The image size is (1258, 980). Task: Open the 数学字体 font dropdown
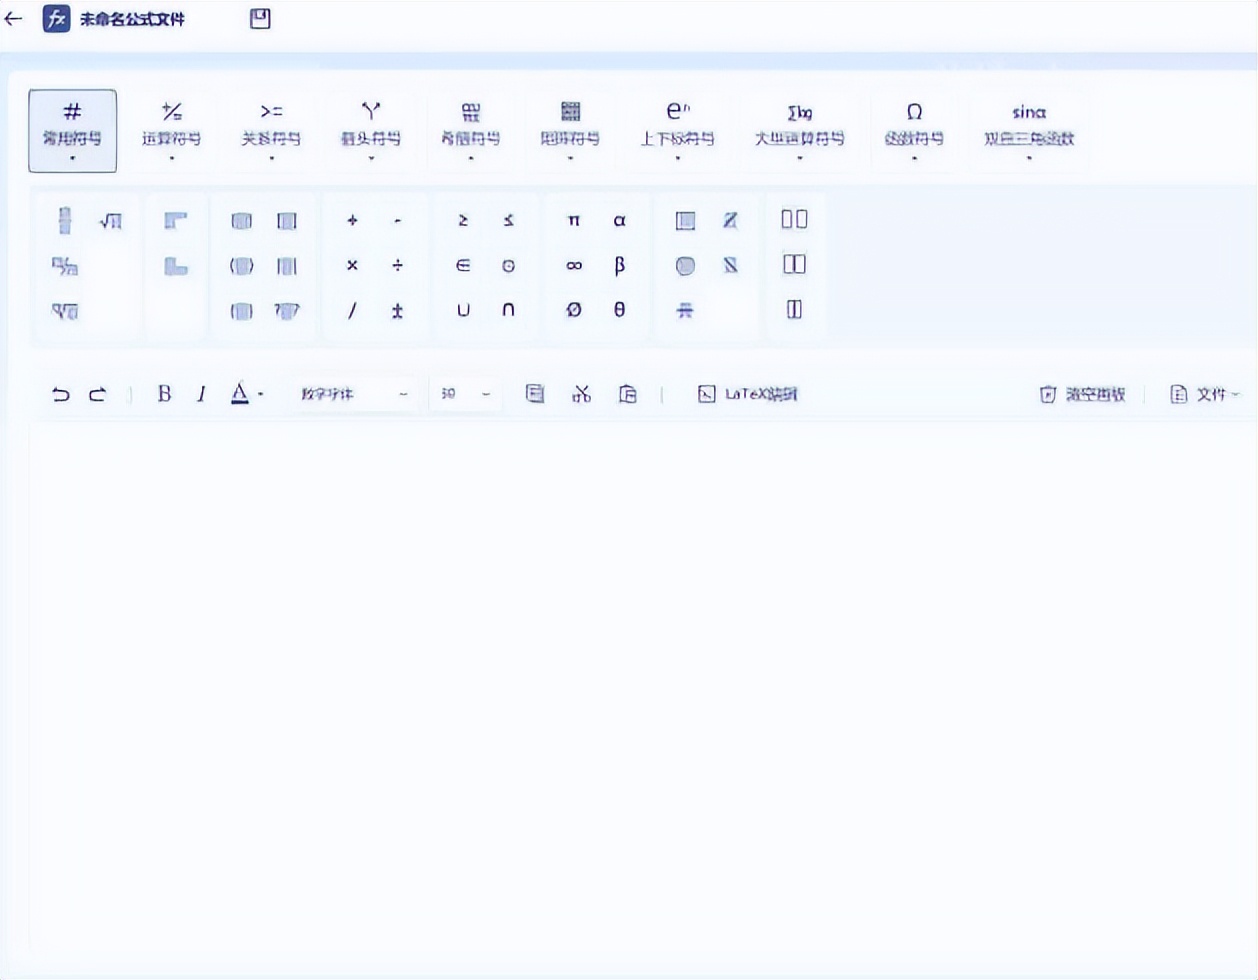(356, 394)
